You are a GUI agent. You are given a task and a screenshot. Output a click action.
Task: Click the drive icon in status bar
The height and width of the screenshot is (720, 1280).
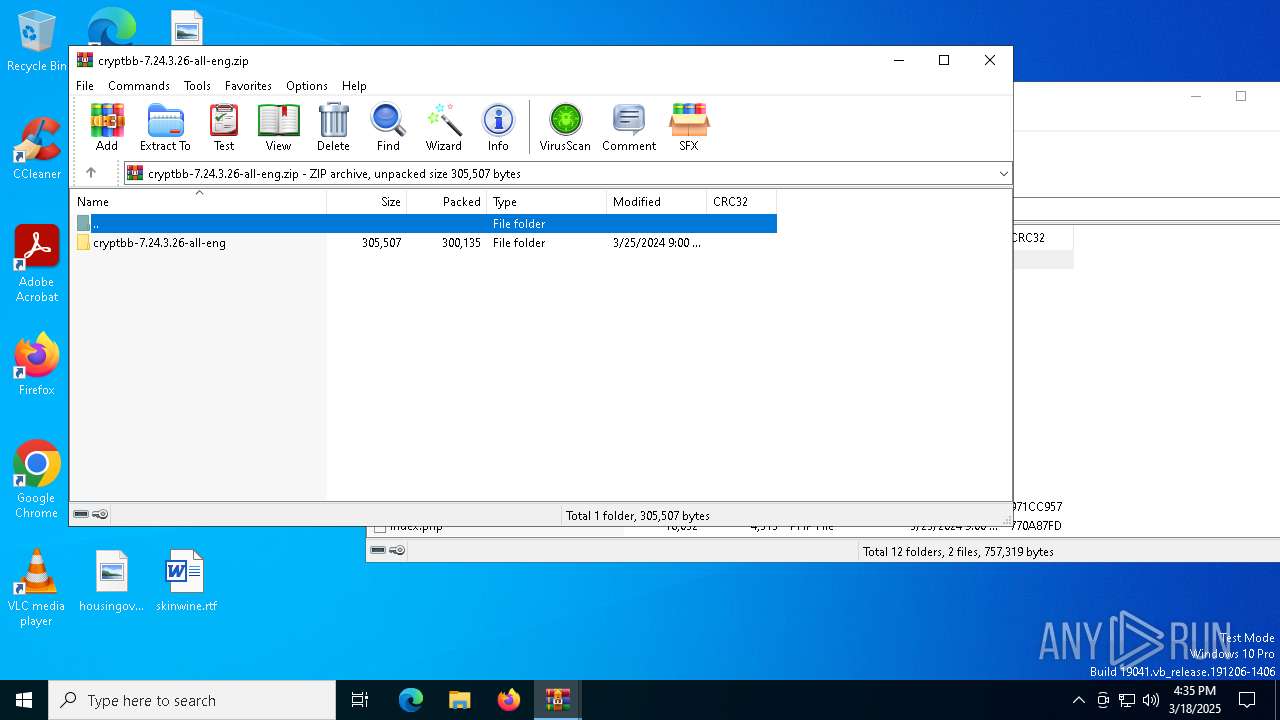81,514
